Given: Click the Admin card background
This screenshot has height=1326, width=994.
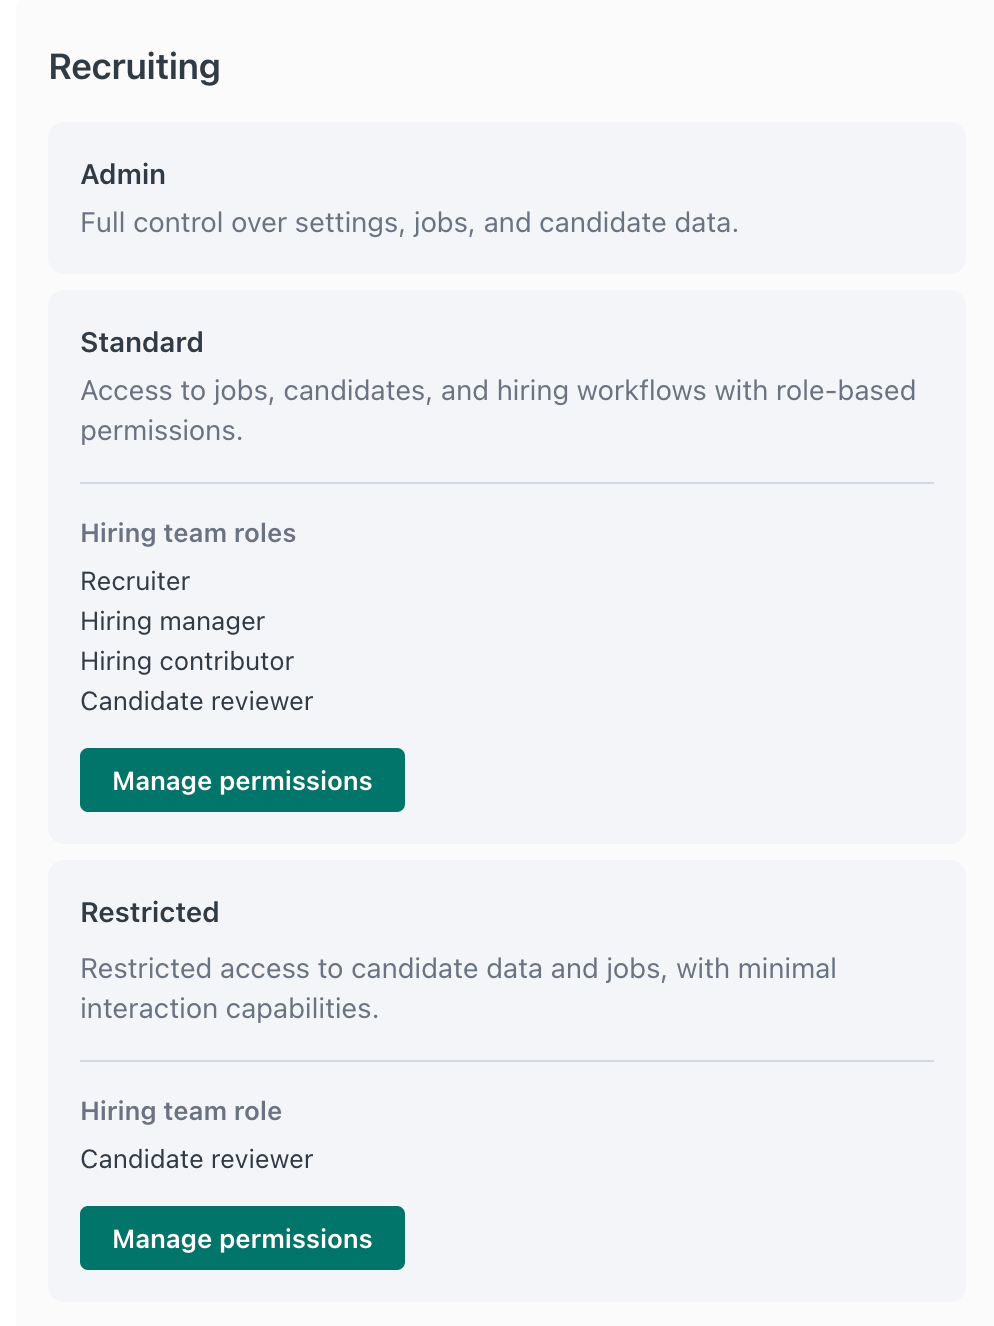Looking at the screenshot, I should click(850, 180).
